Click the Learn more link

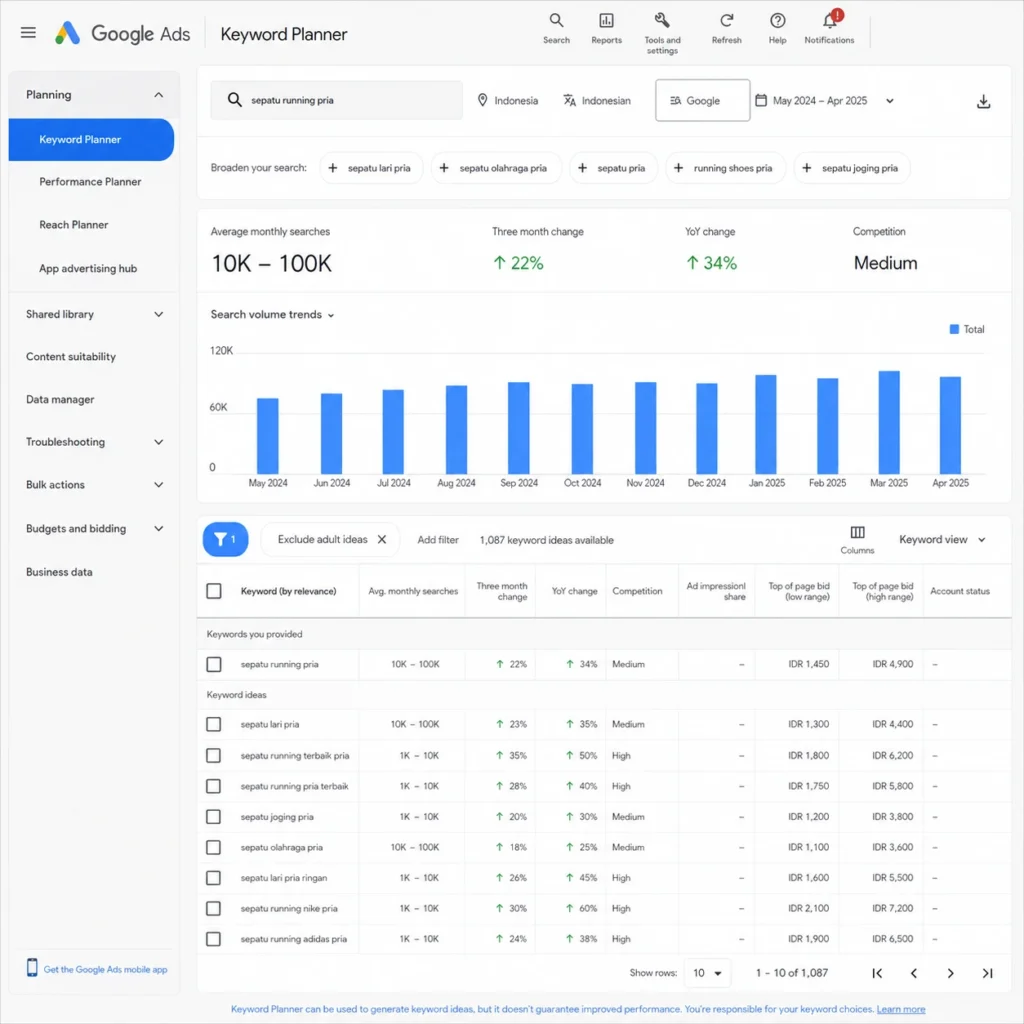point(901,1009)
